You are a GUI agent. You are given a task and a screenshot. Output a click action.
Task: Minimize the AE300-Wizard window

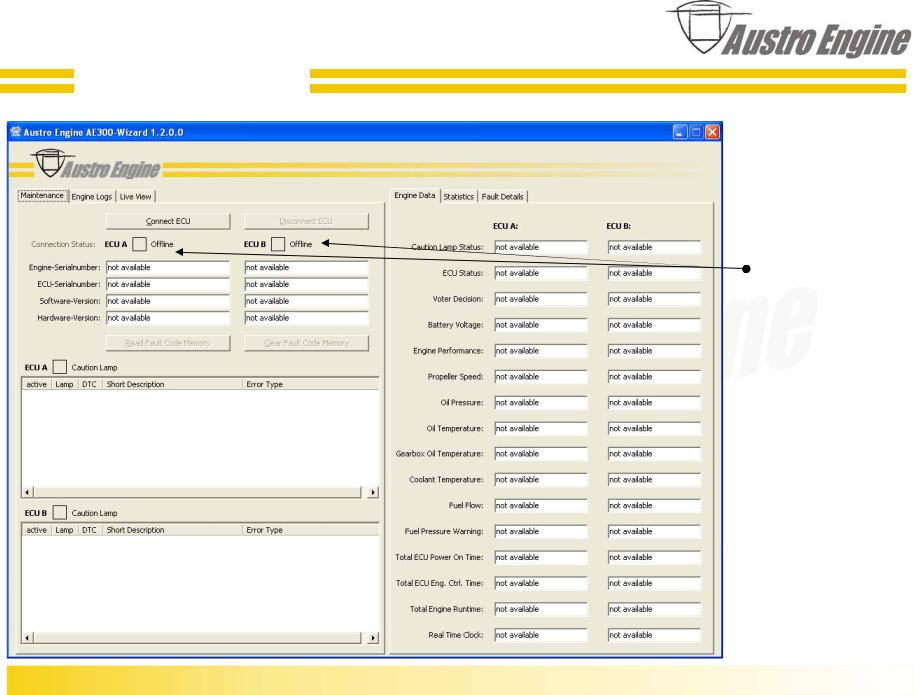tap(679, 132)
